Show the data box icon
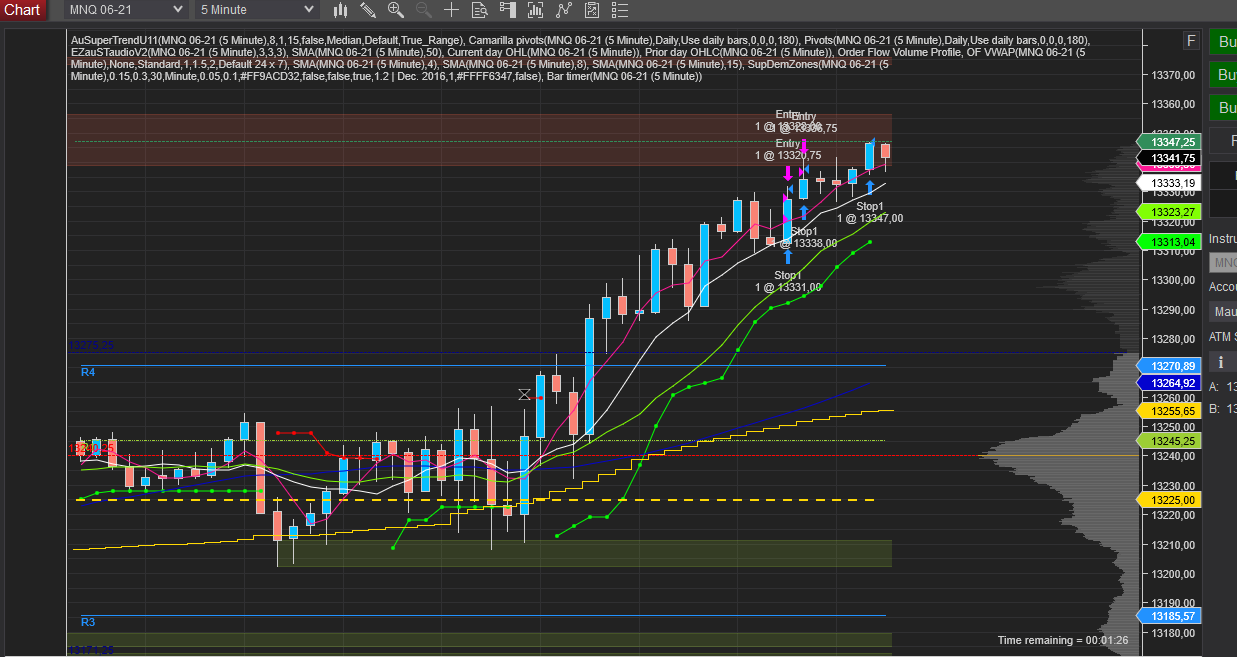The image size is (1237, 657). coord(479,10)
